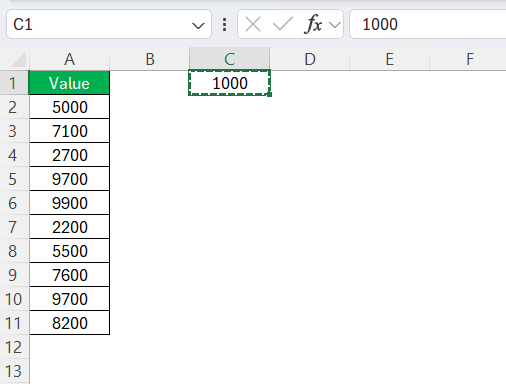Select row 7 header
506x384 pixels.
click(x=14, y=227)
